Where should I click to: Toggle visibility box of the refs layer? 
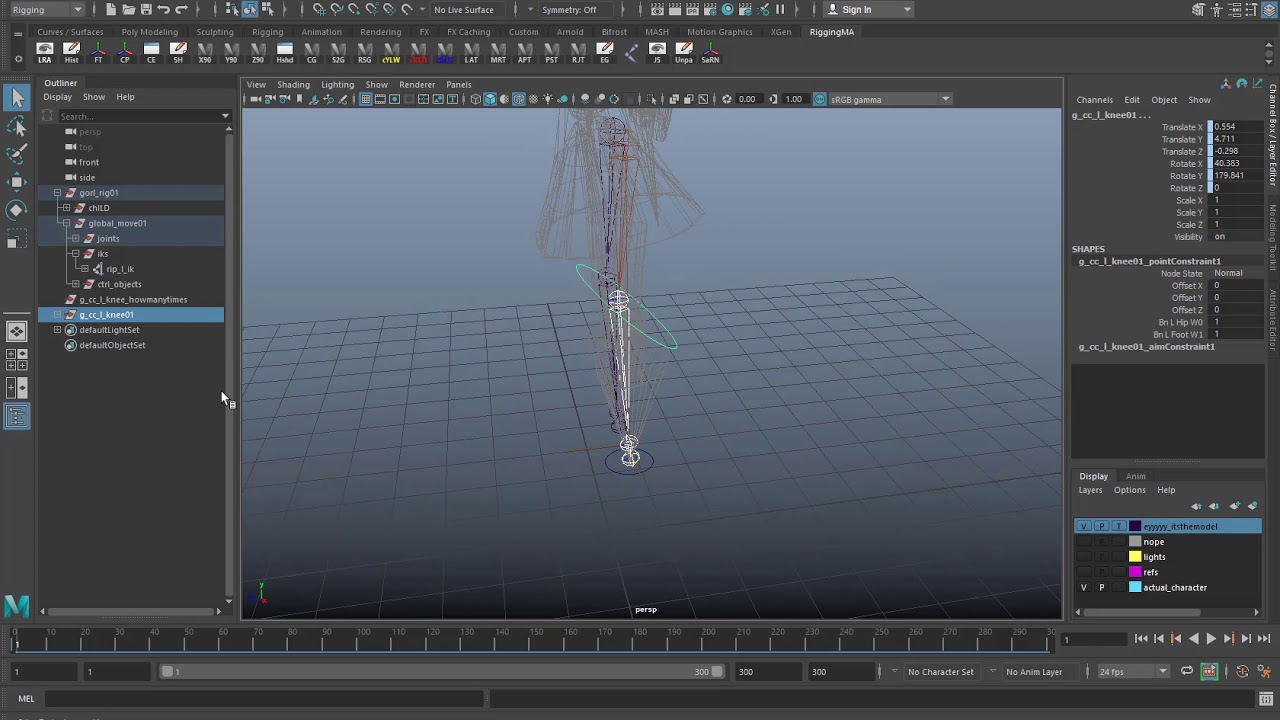(1084, 572)
